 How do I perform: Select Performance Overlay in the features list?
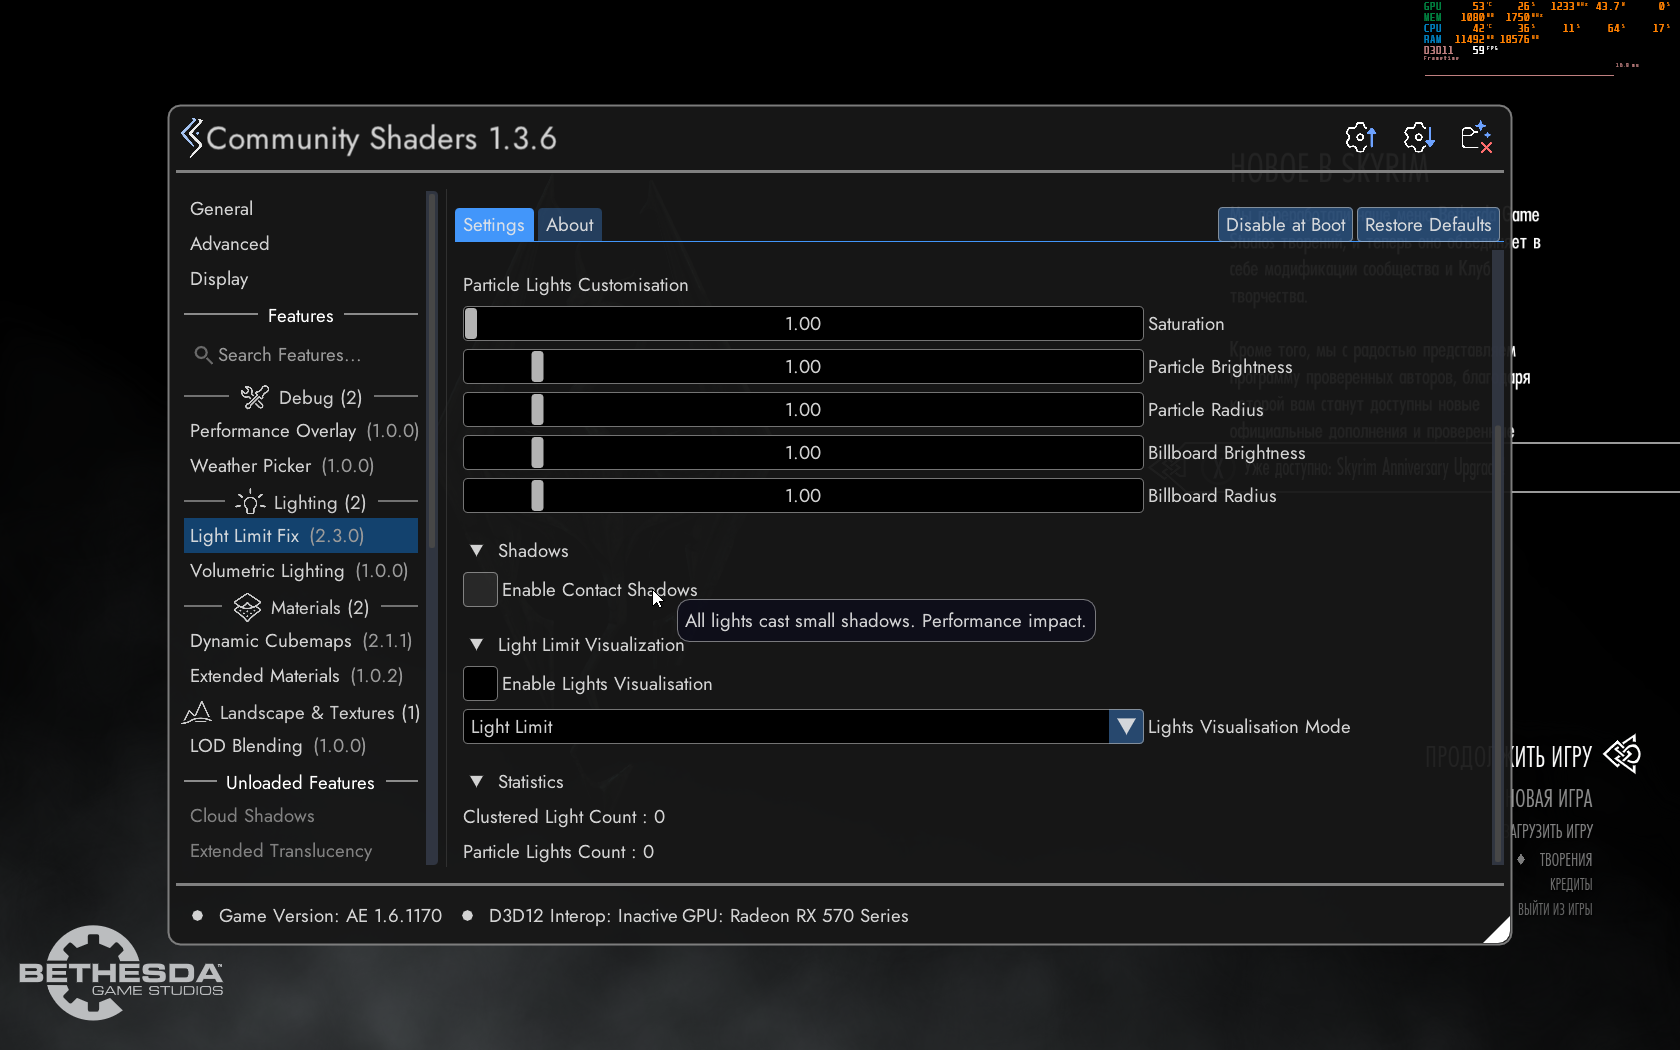click(x=302, y=431)
